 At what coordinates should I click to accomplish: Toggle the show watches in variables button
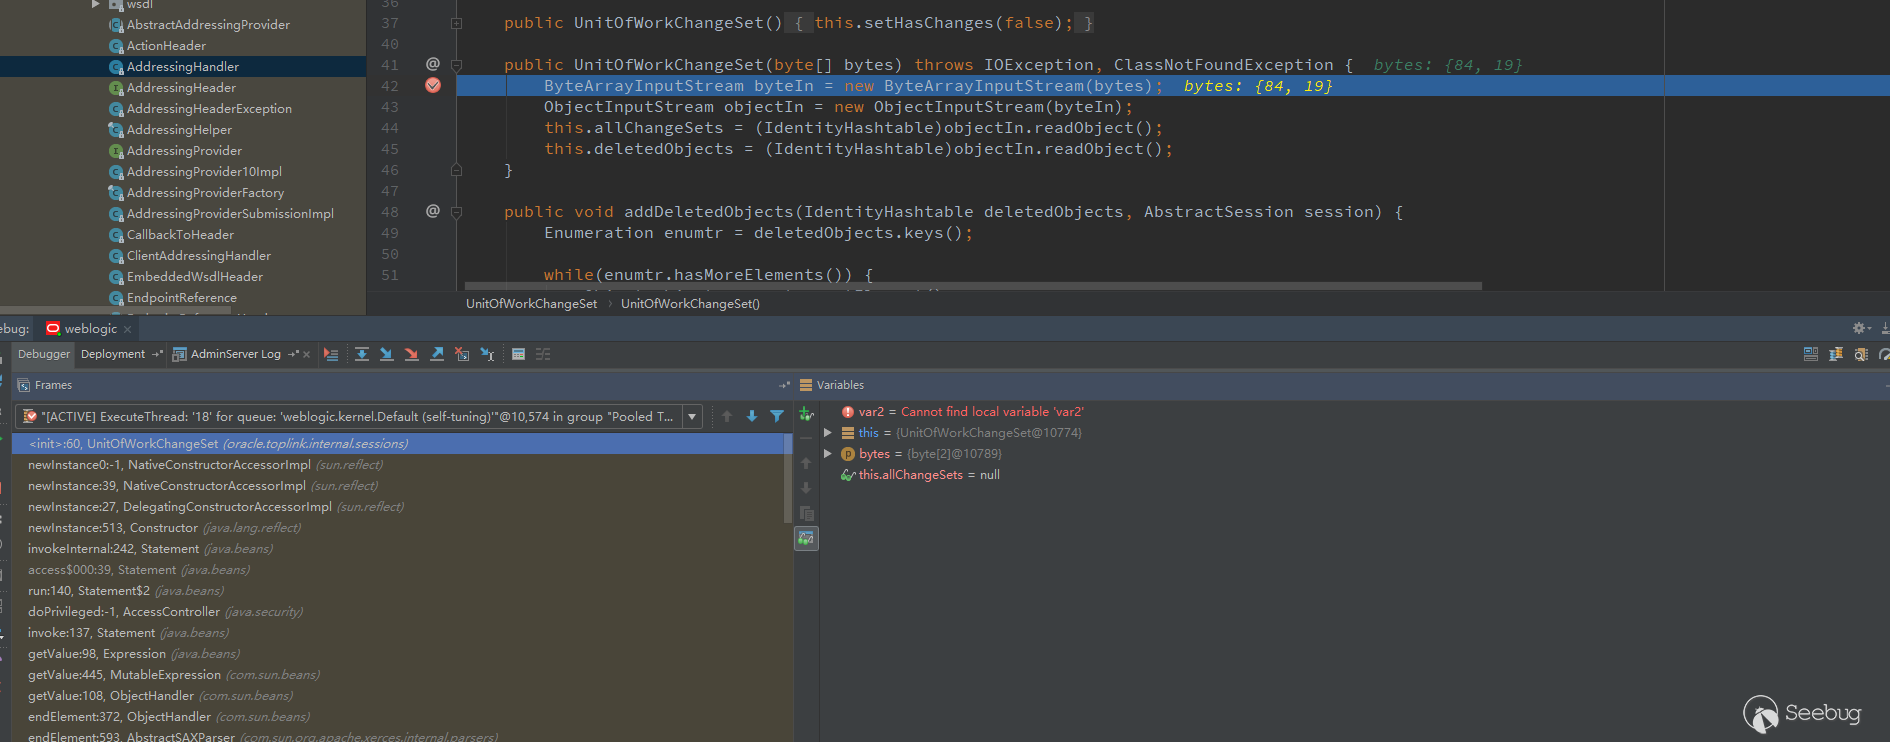(x=806, y=539)
